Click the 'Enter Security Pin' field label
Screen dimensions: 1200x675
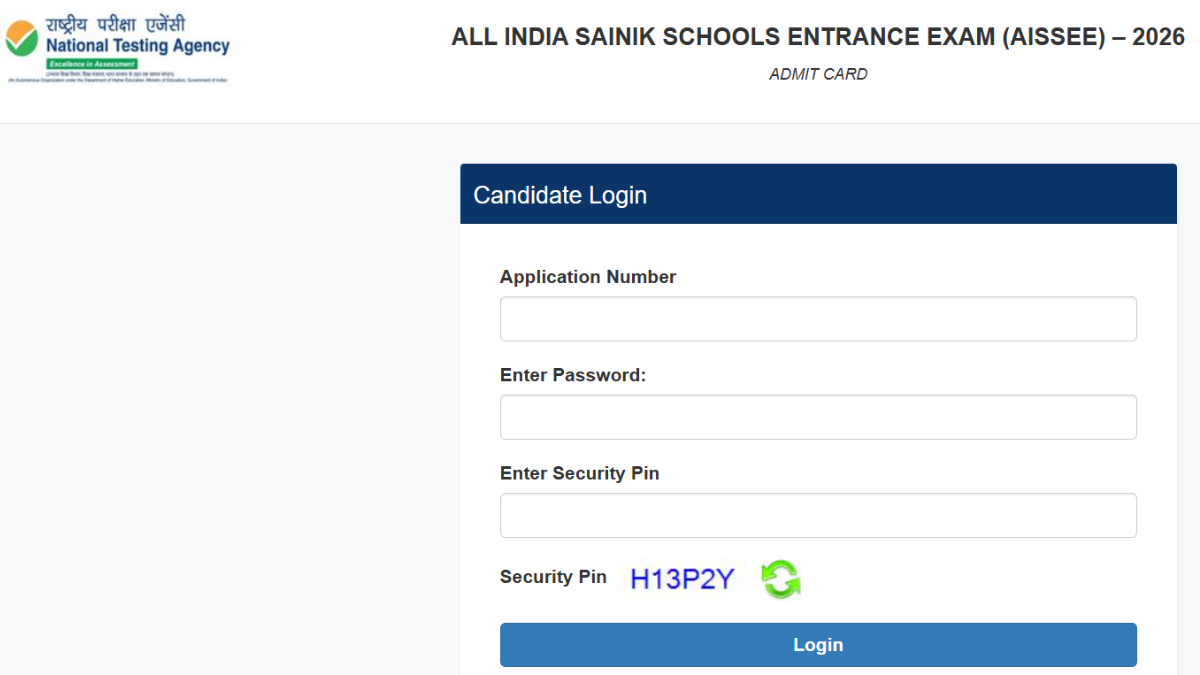(x=579, y=473)
